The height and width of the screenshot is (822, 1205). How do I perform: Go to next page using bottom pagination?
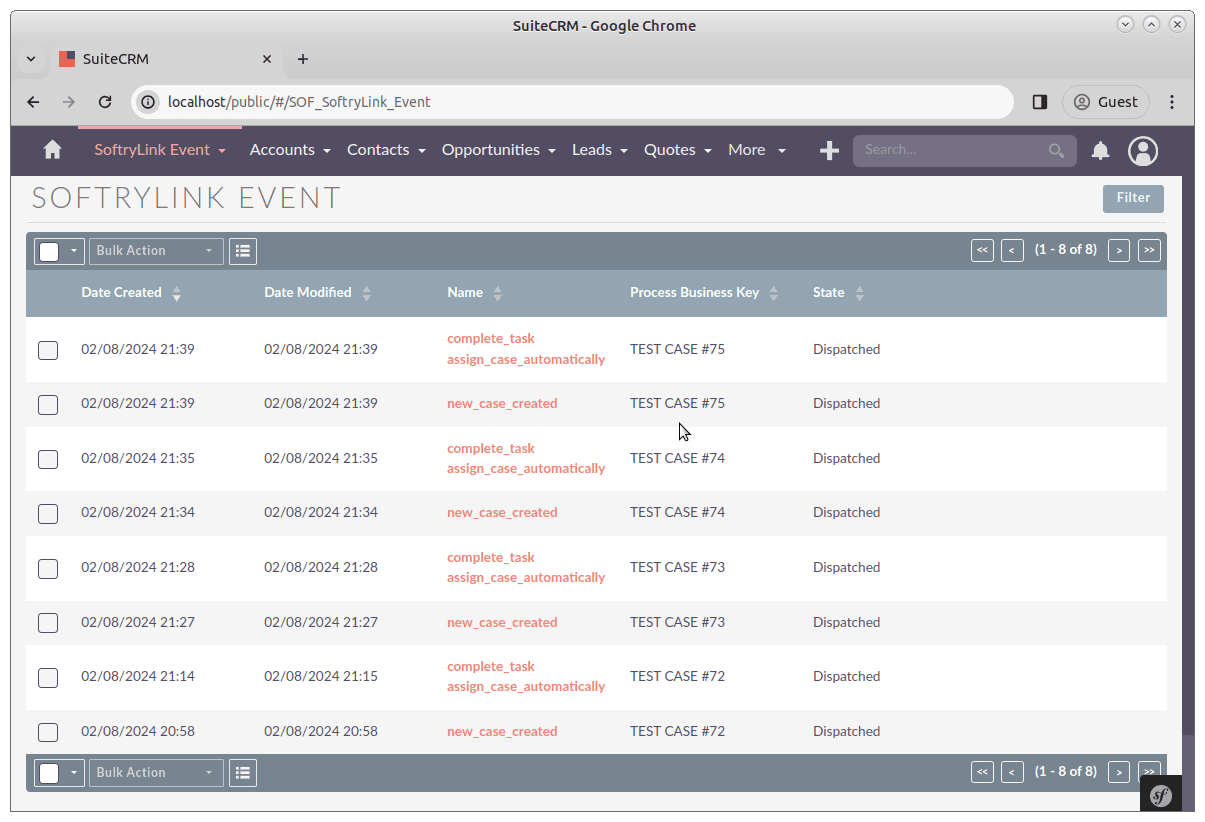[1119, 772]
